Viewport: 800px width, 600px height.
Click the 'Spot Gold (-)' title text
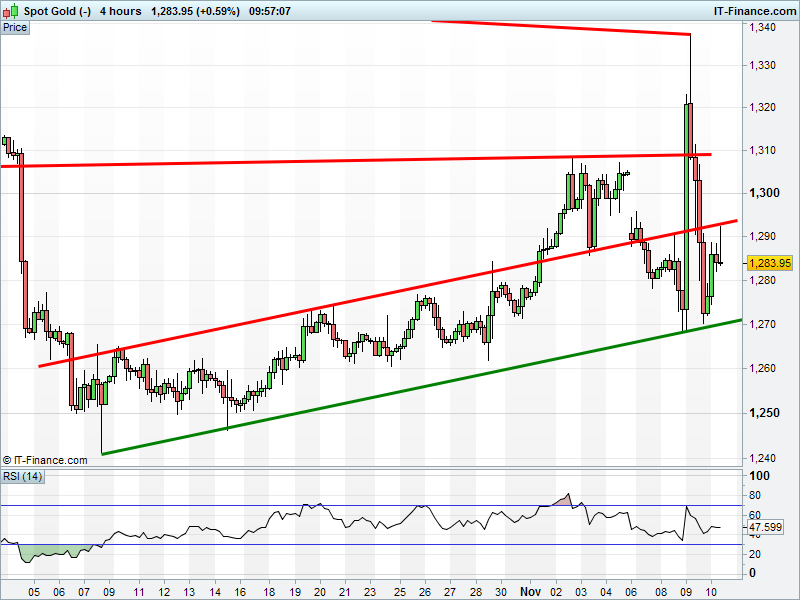pyautogui.click(x=58, y=11)
